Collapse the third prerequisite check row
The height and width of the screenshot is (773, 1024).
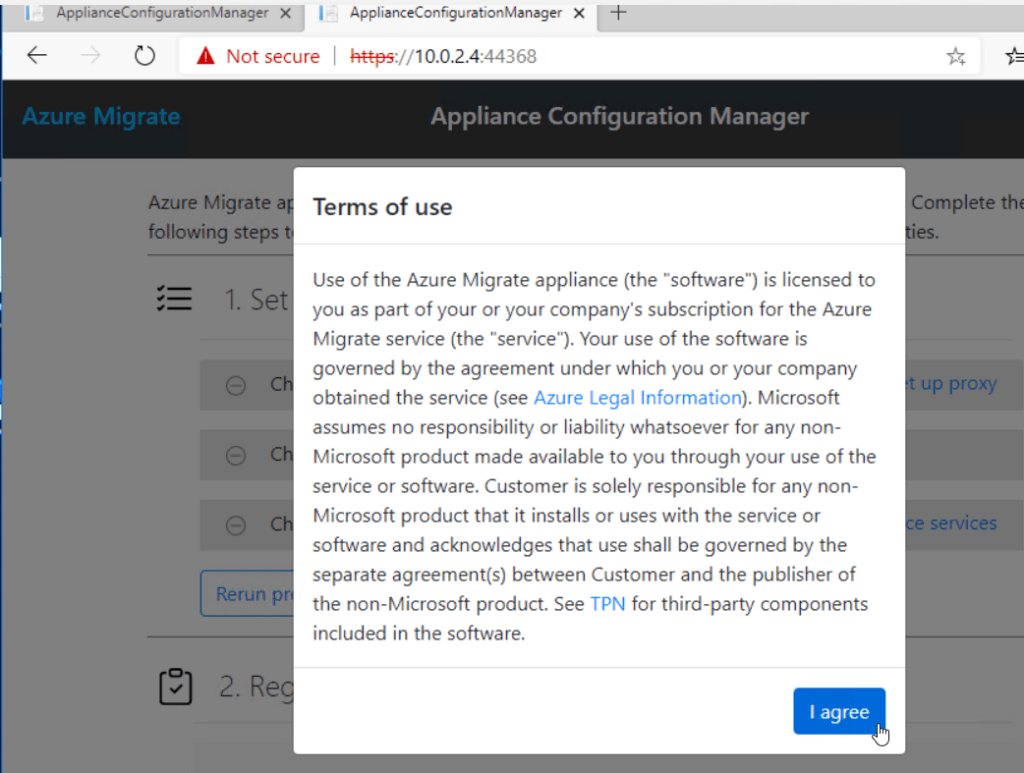click(x=236, y=525)
